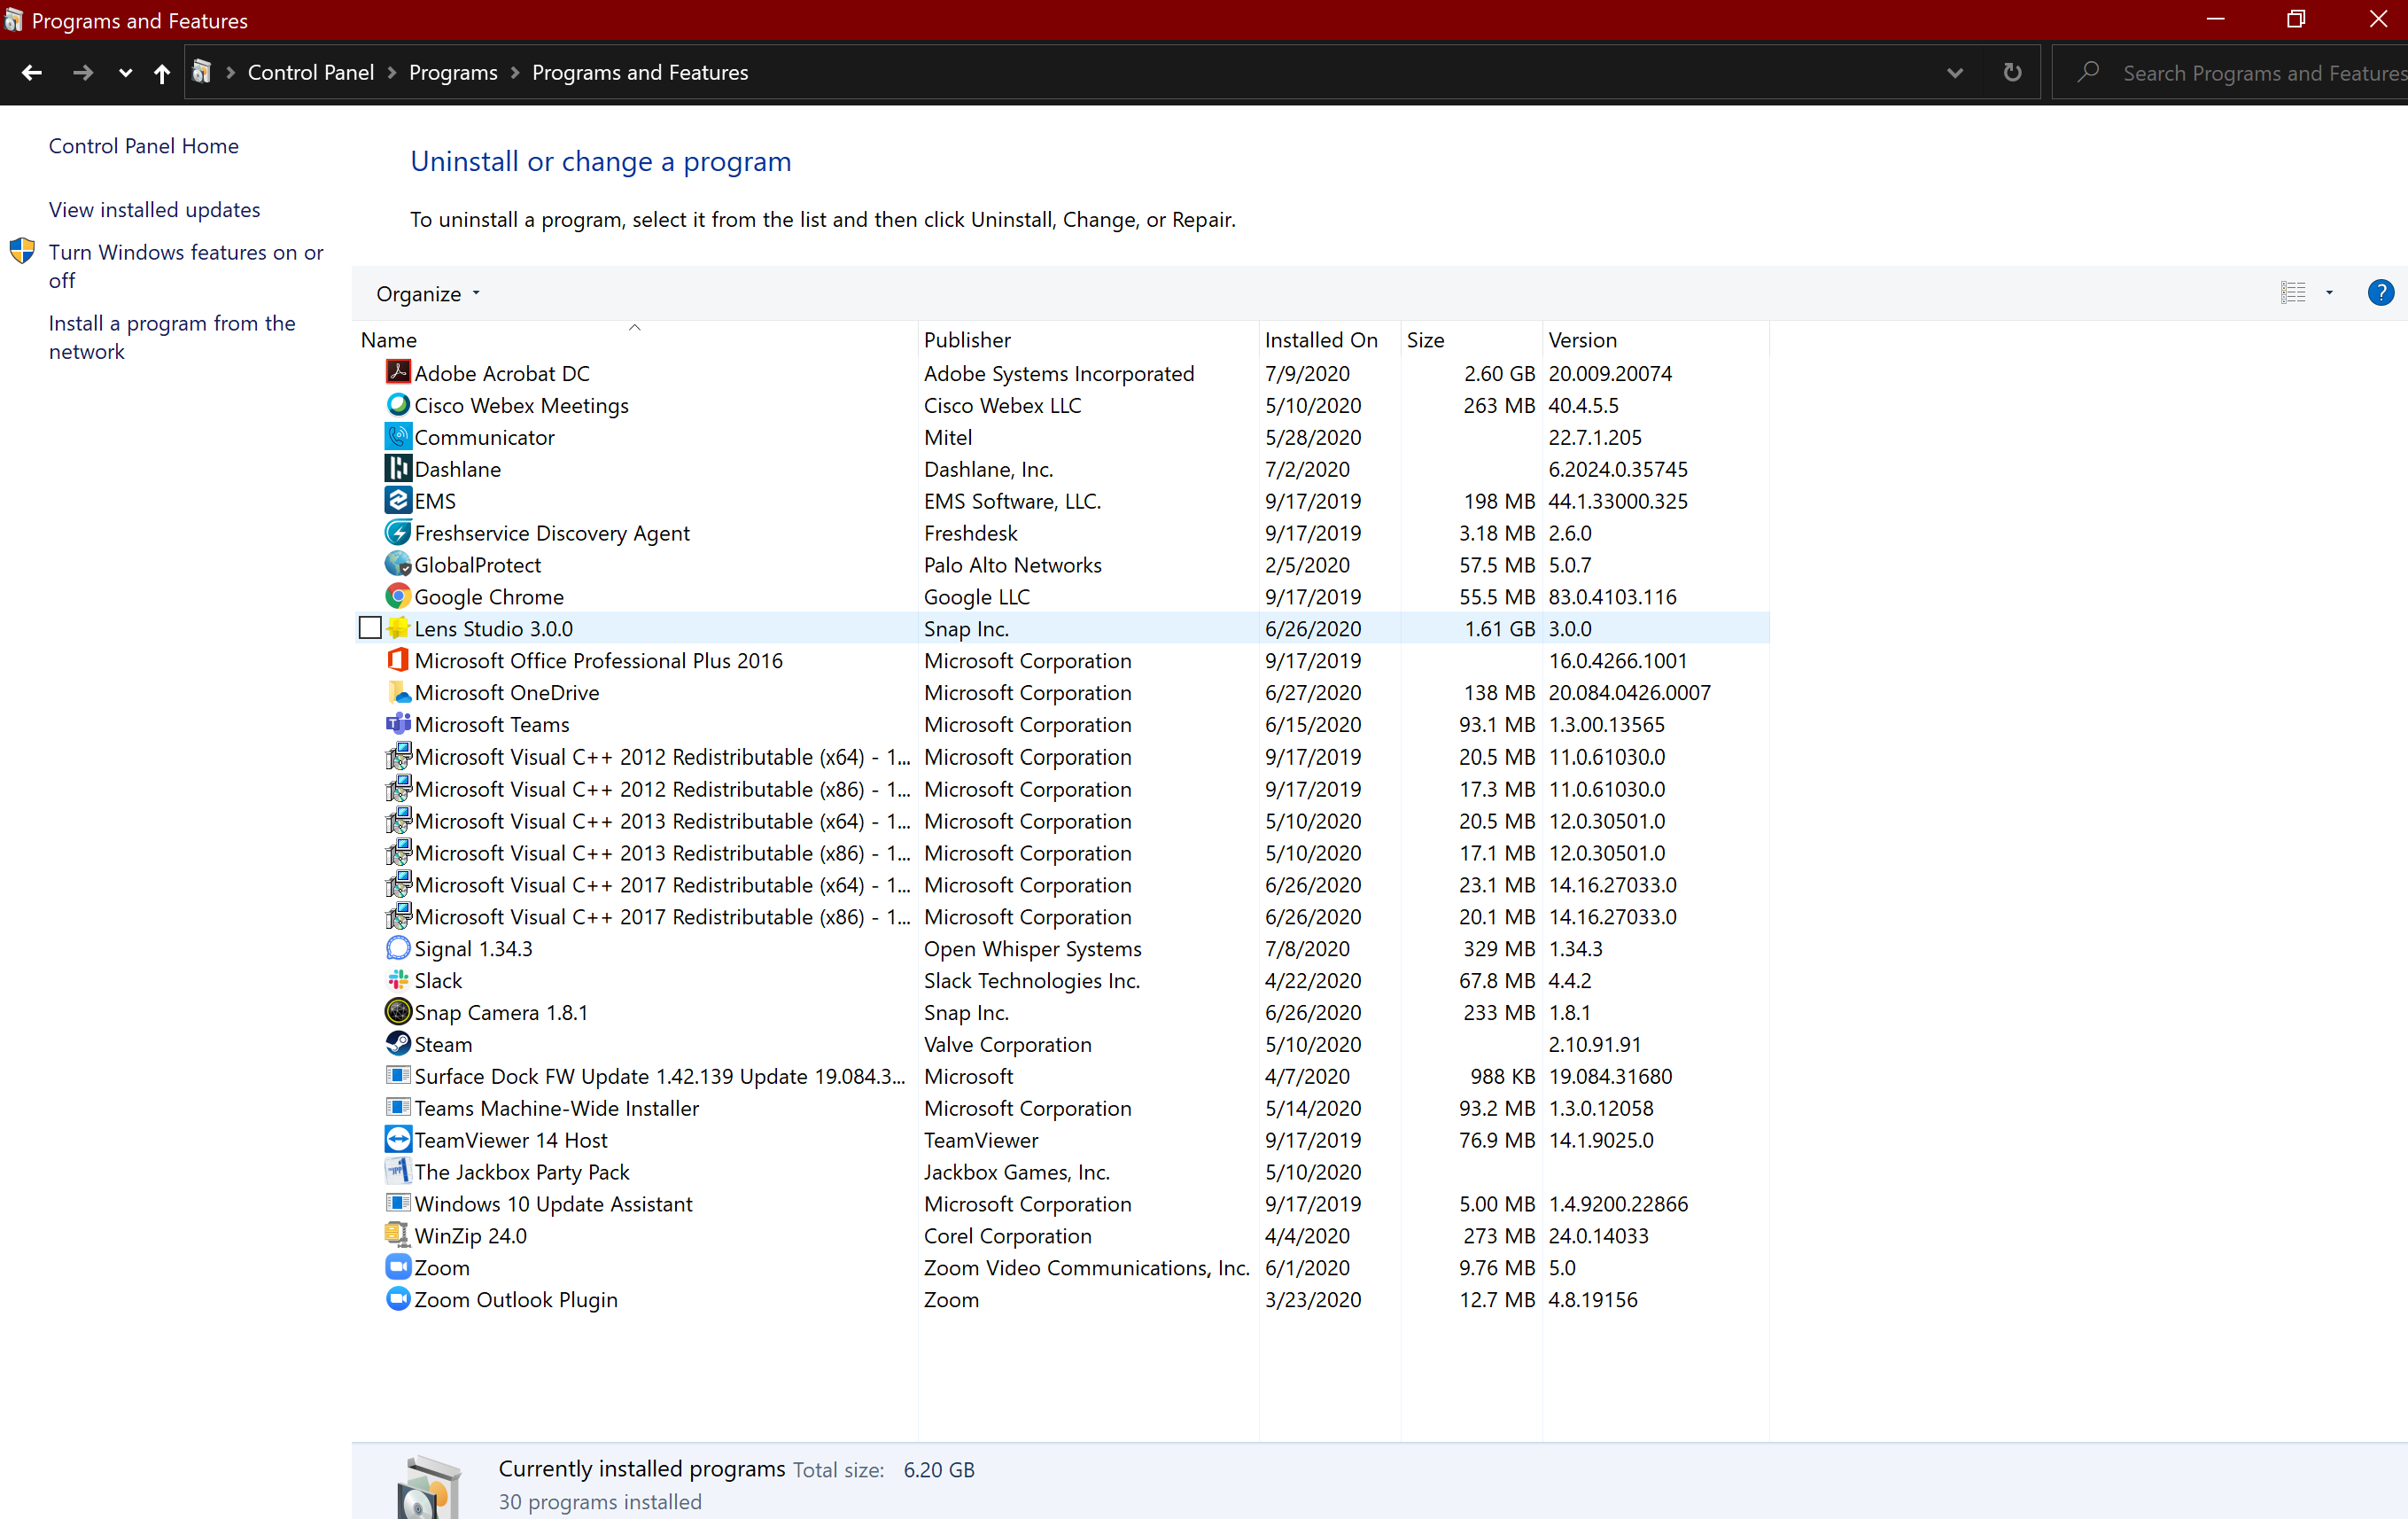The image size is (2408, 1519).
Task: Tick the checkbox beside Lens Studio 3.0.0
Action: pos(370,628)
